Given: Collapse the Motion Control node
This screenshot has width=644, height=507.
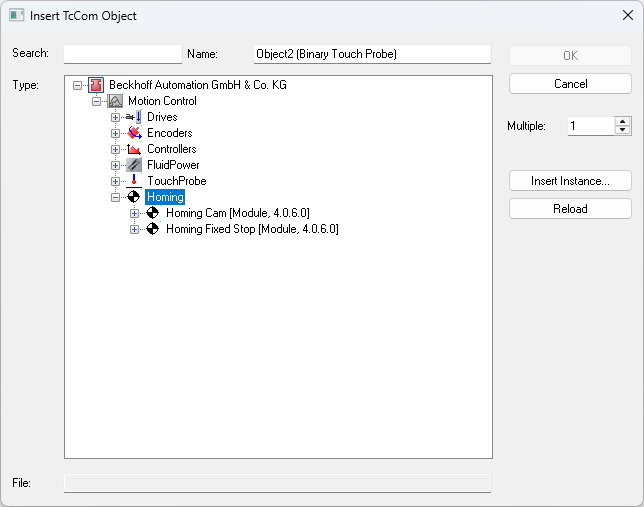Looking at the screenshot, I should point(97,101).
